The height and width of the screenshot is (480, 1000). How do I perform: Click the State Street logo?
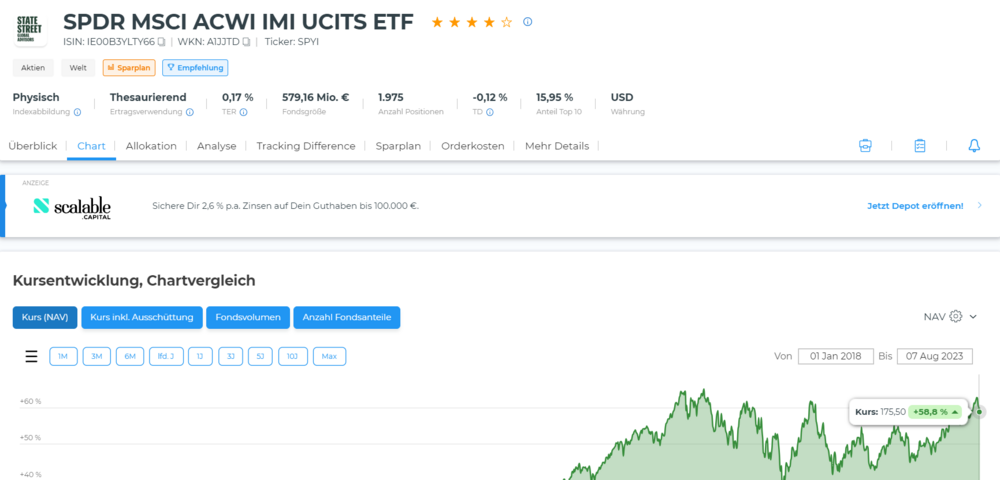(x=29, y=29)
